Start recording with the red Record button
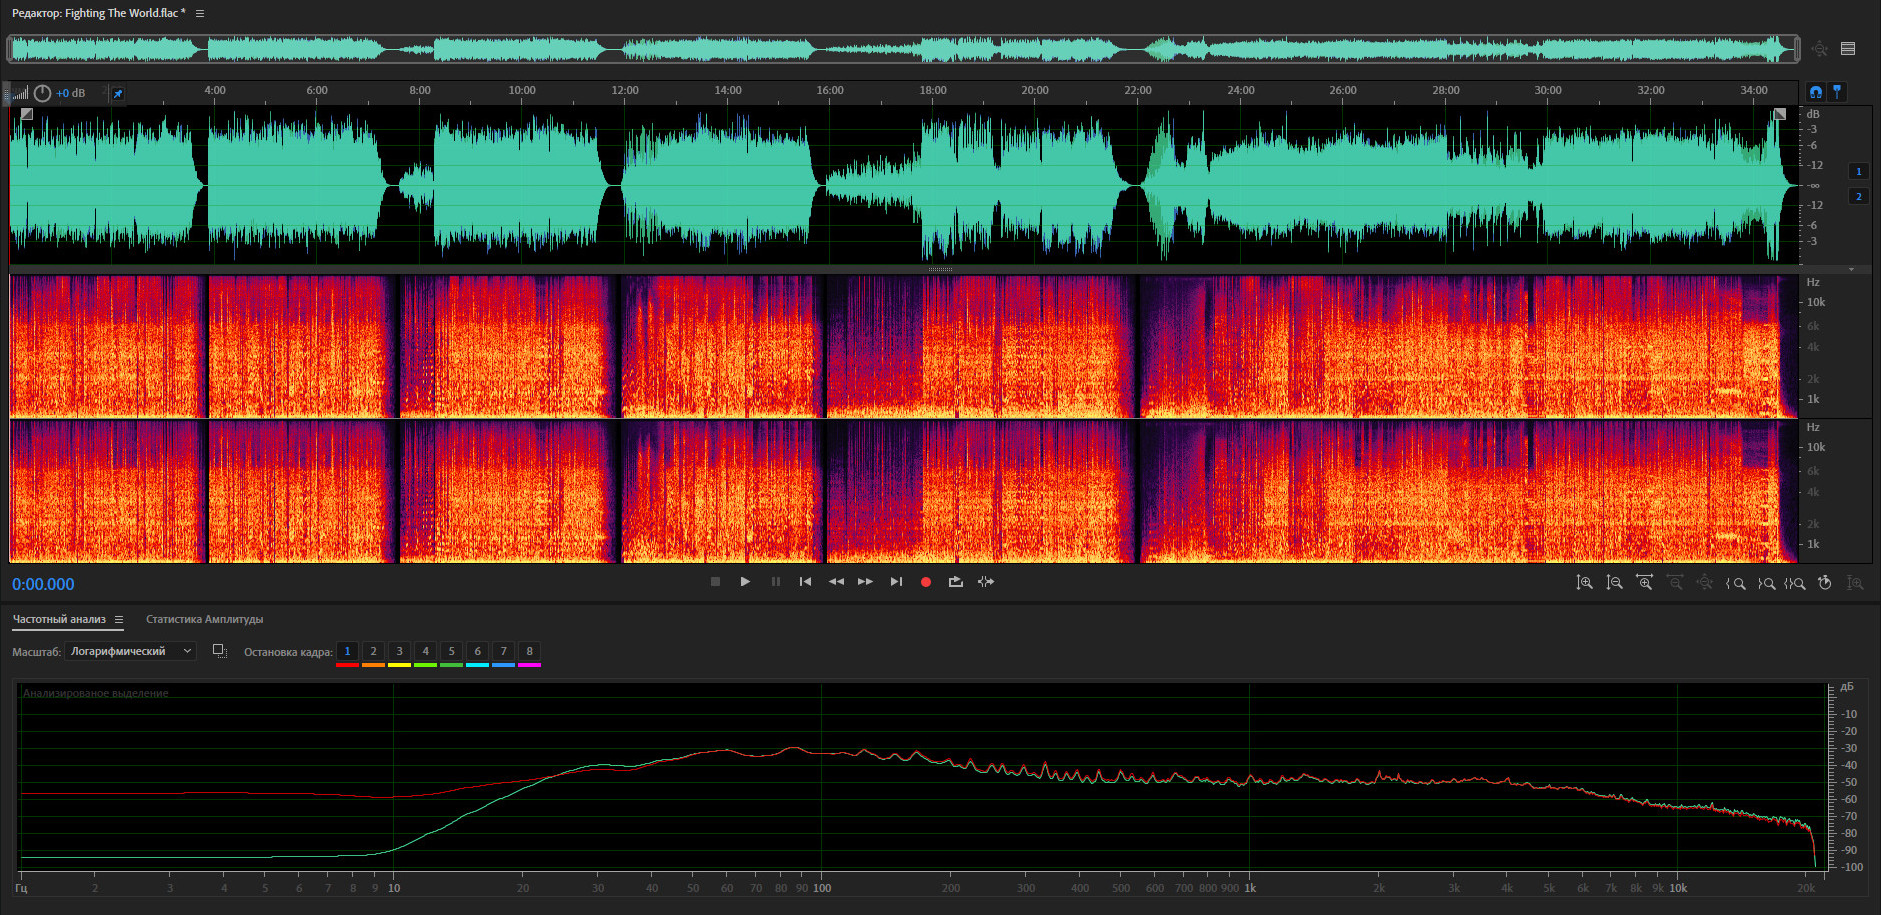This screenshot has width=1881, height=915. (x=926, y=582)
